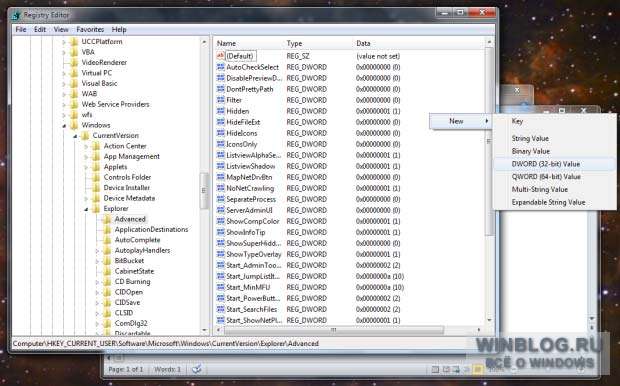Collapse the Windows tree node

64,125
